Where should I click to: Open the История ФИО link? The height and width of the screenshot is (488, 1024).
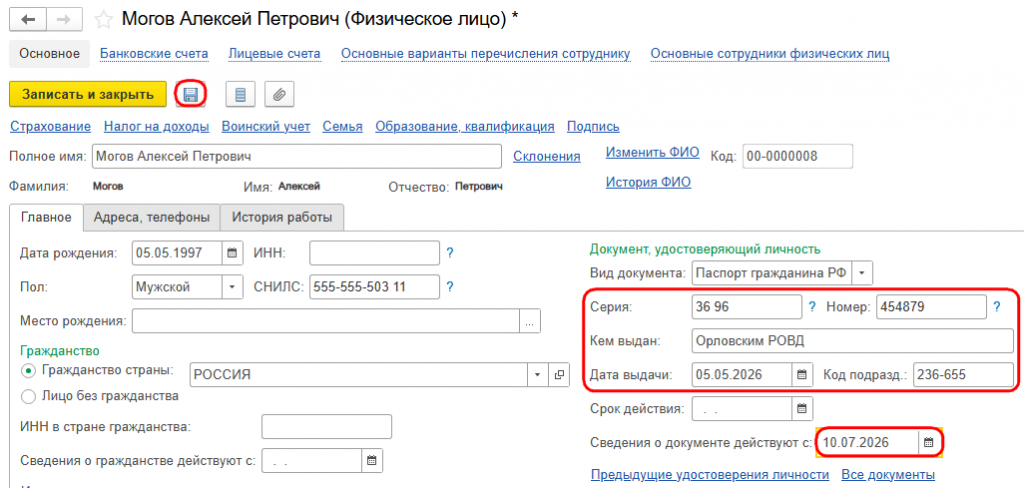pyautogui.click(x=648, y=182)
